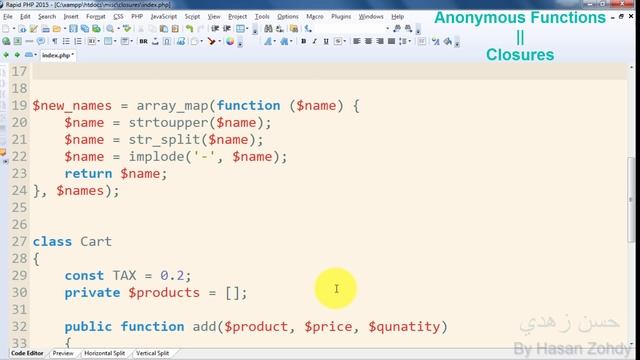Click 'return' keyword on line 23
Viewport: 640px width, 360px height.
coord(88,174)
